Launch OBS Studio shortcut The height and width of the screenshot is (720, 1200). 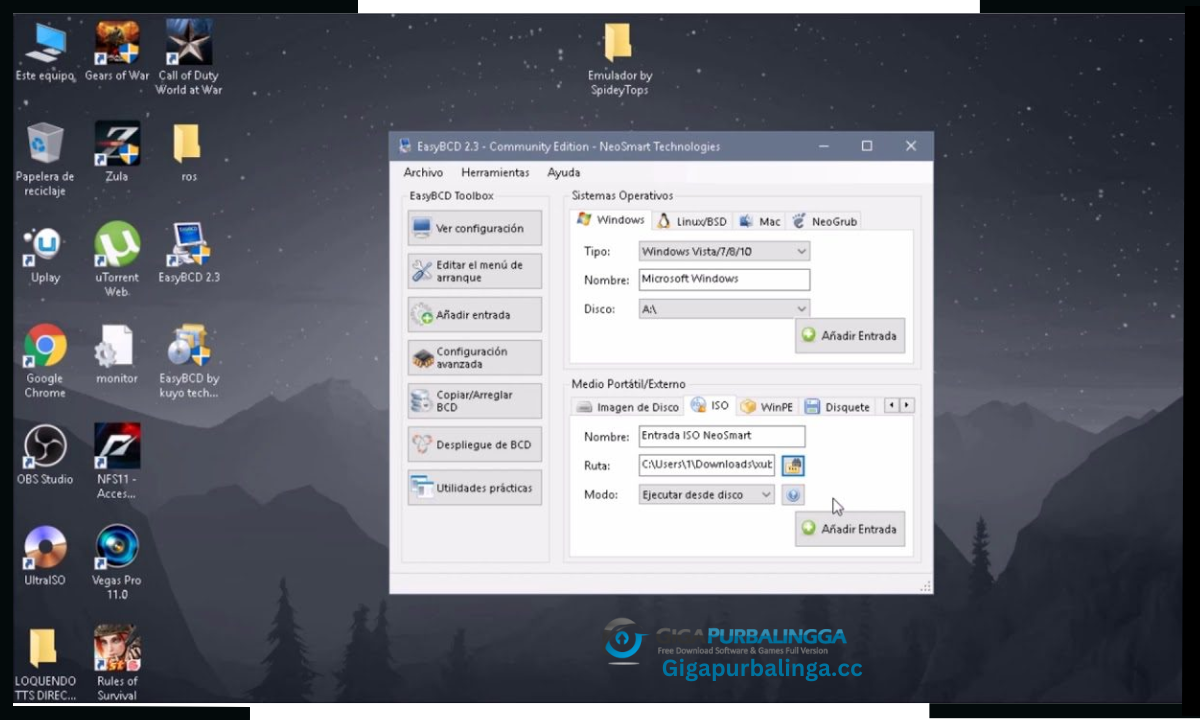[45, 455]
